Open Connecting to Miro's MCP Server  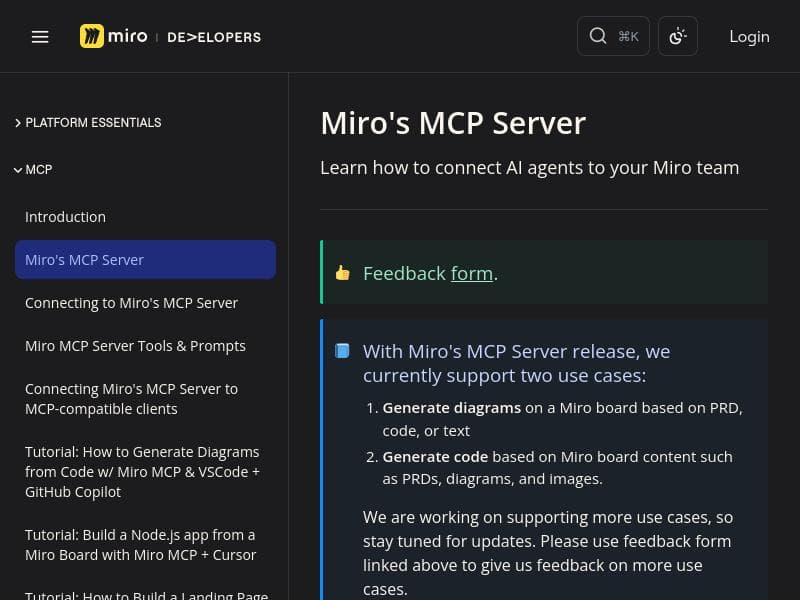coord(131,302)
